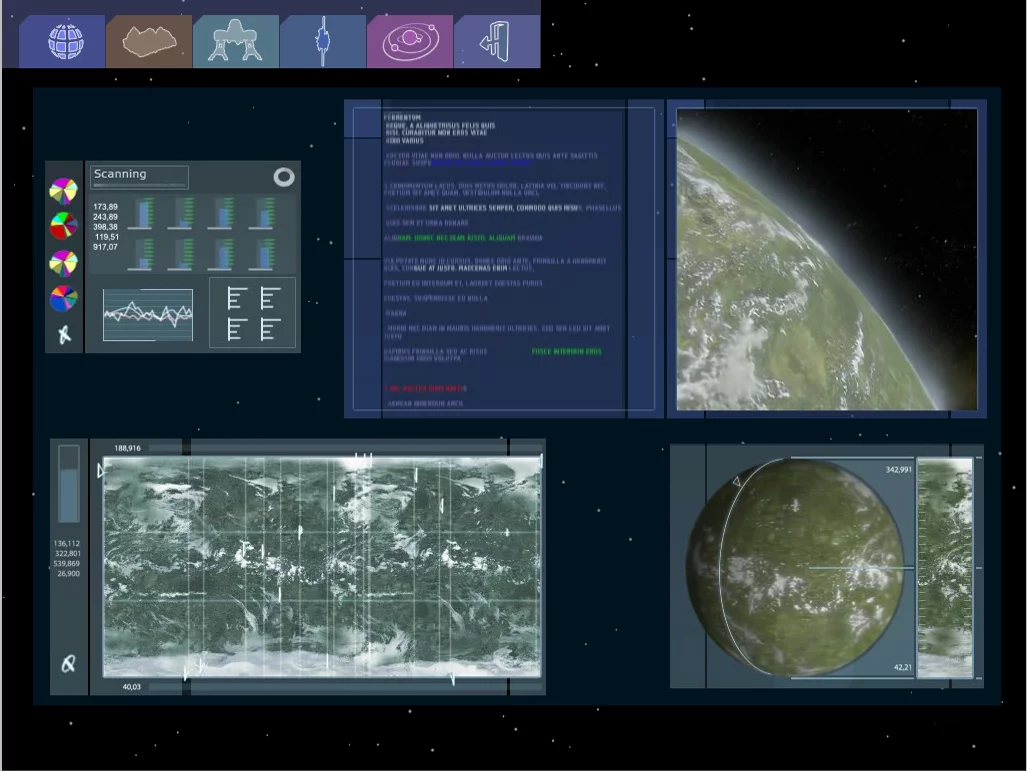Click the triangle marker on the globe outline
This screenshot has width=1027, height=771.
pos(736,481)
